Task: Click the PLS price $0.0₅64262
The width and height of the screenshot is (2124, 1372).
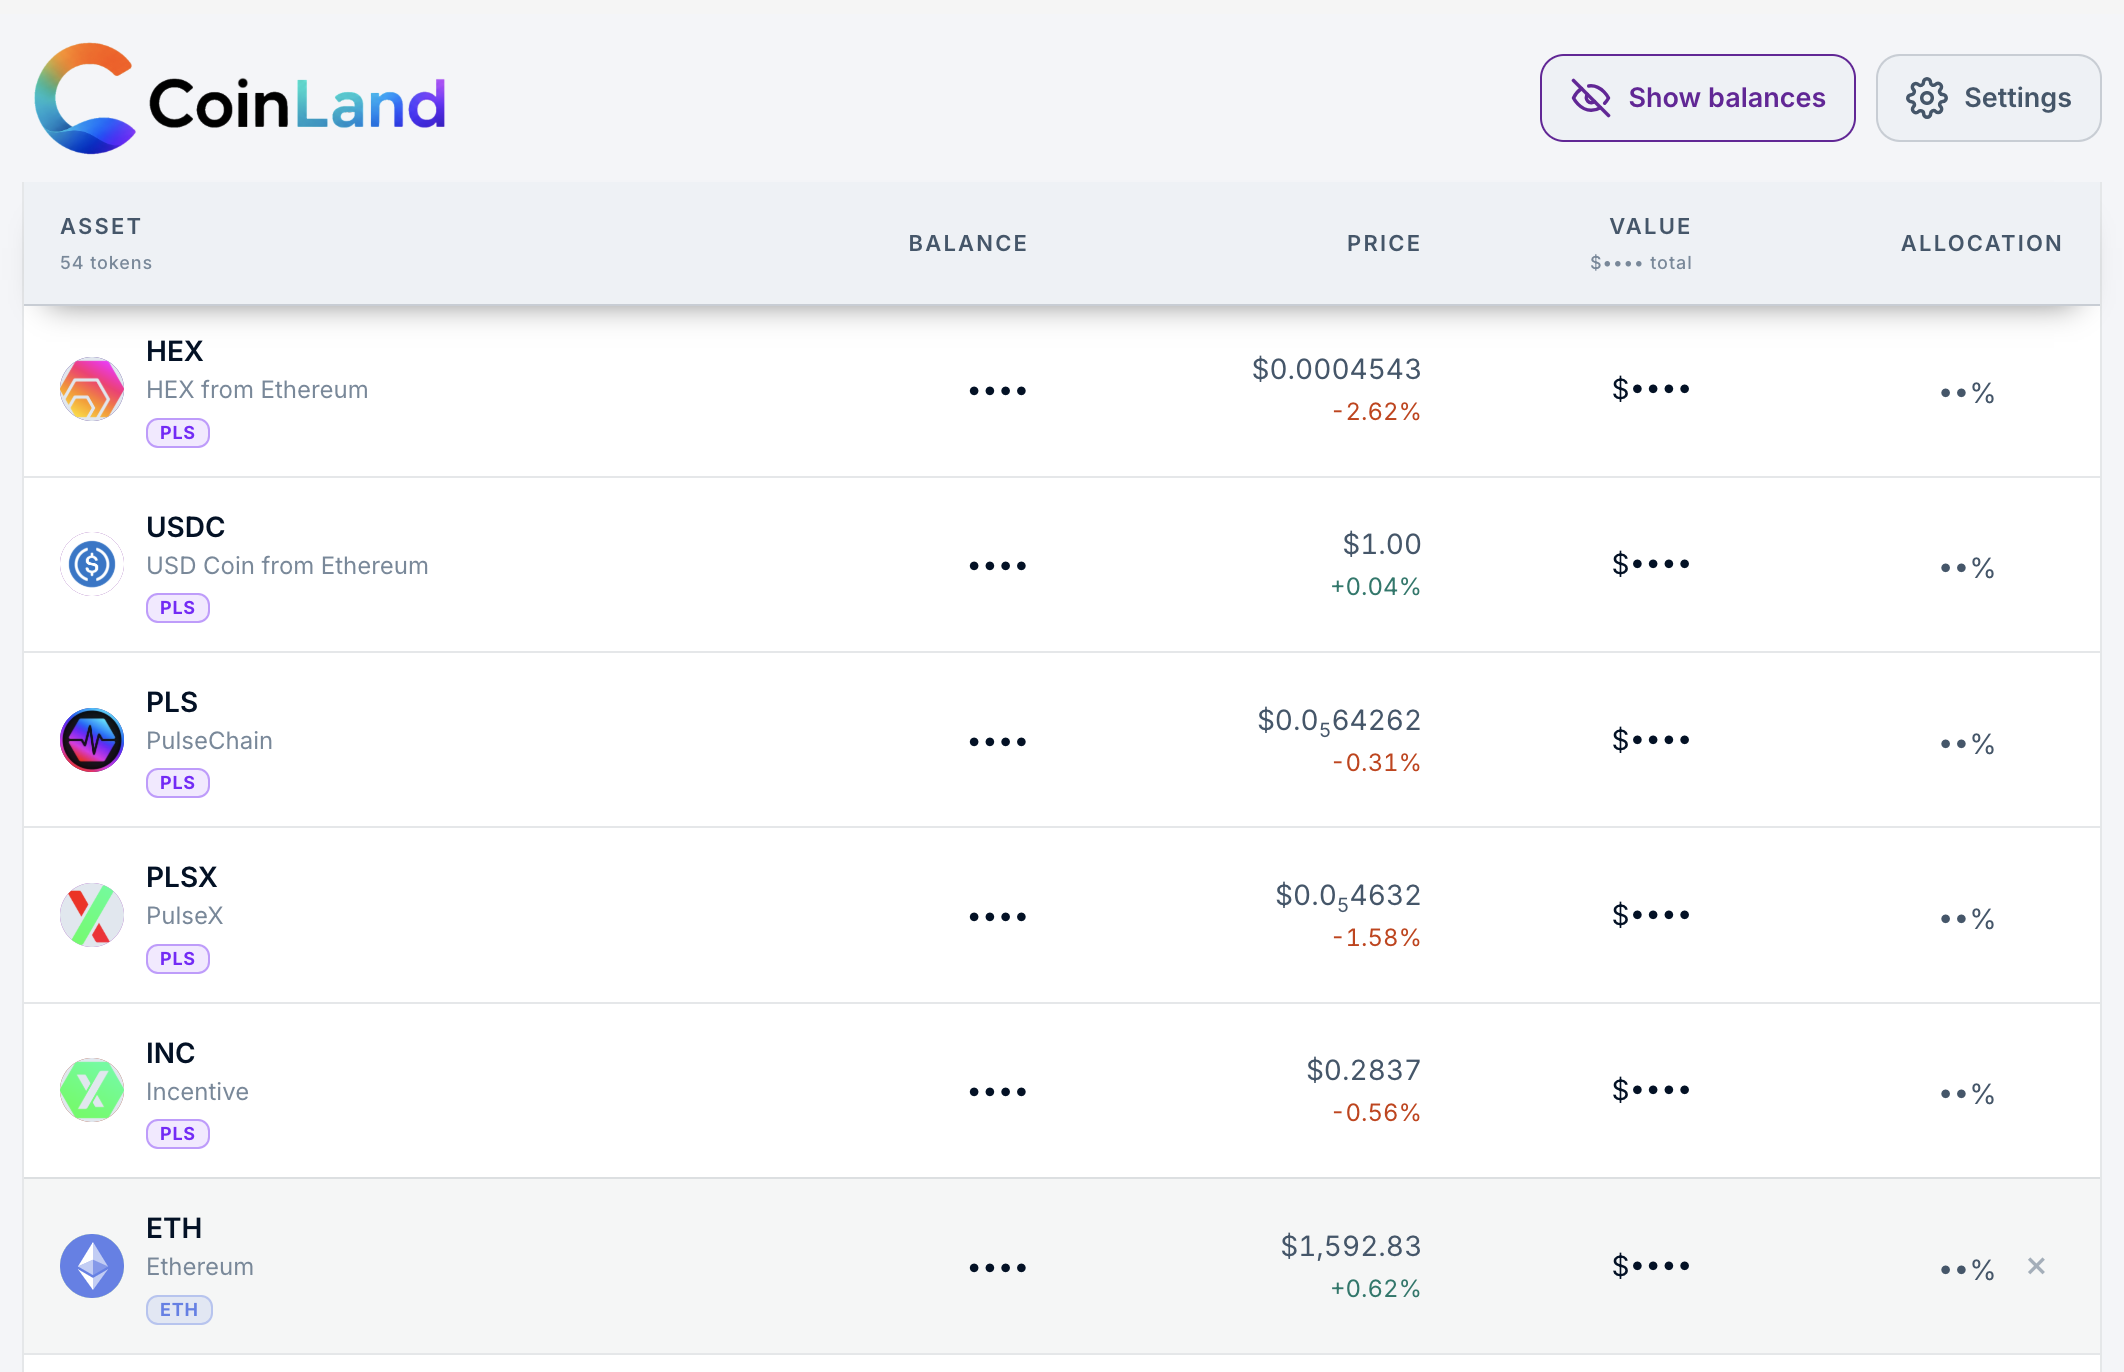Action: pyautogui.click(x=1339, y=721)
